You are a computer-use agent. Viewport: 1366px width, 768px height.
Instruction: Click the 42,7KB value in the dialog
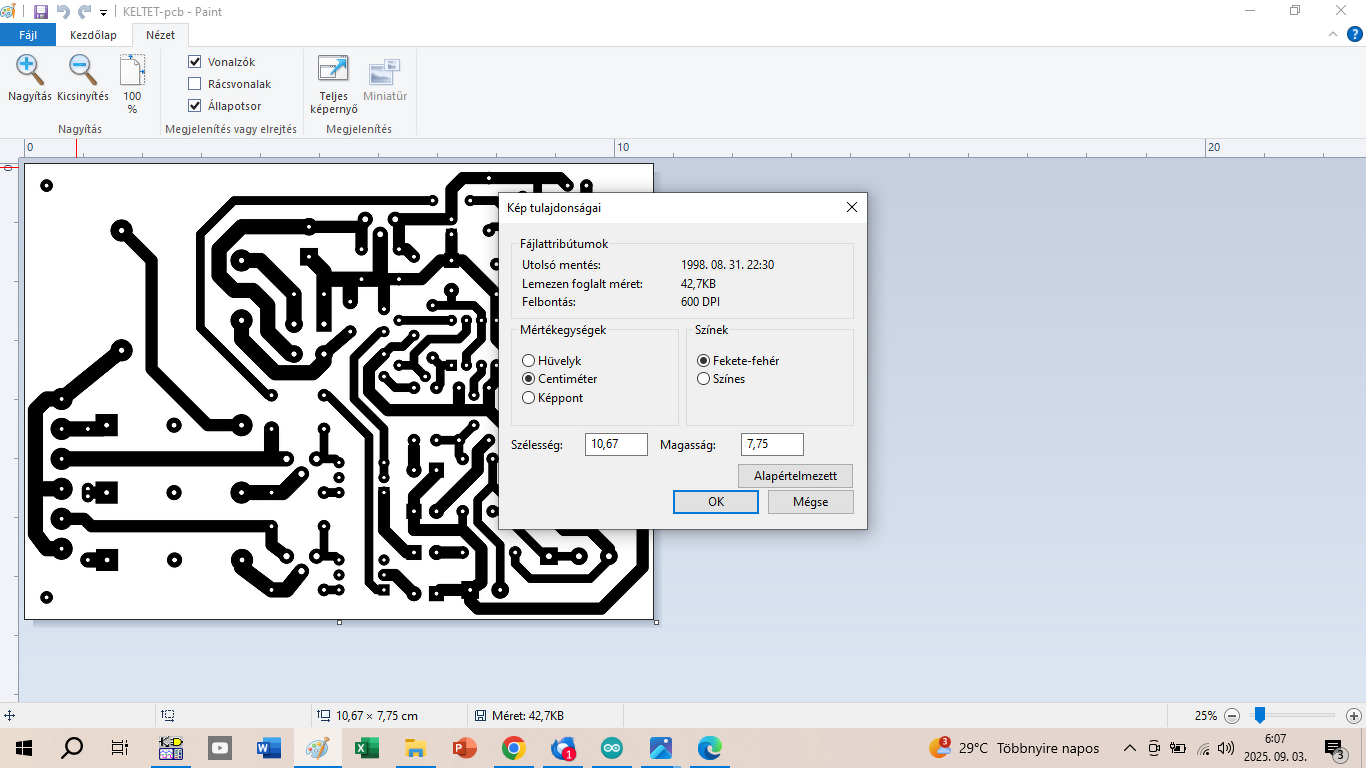698,284
